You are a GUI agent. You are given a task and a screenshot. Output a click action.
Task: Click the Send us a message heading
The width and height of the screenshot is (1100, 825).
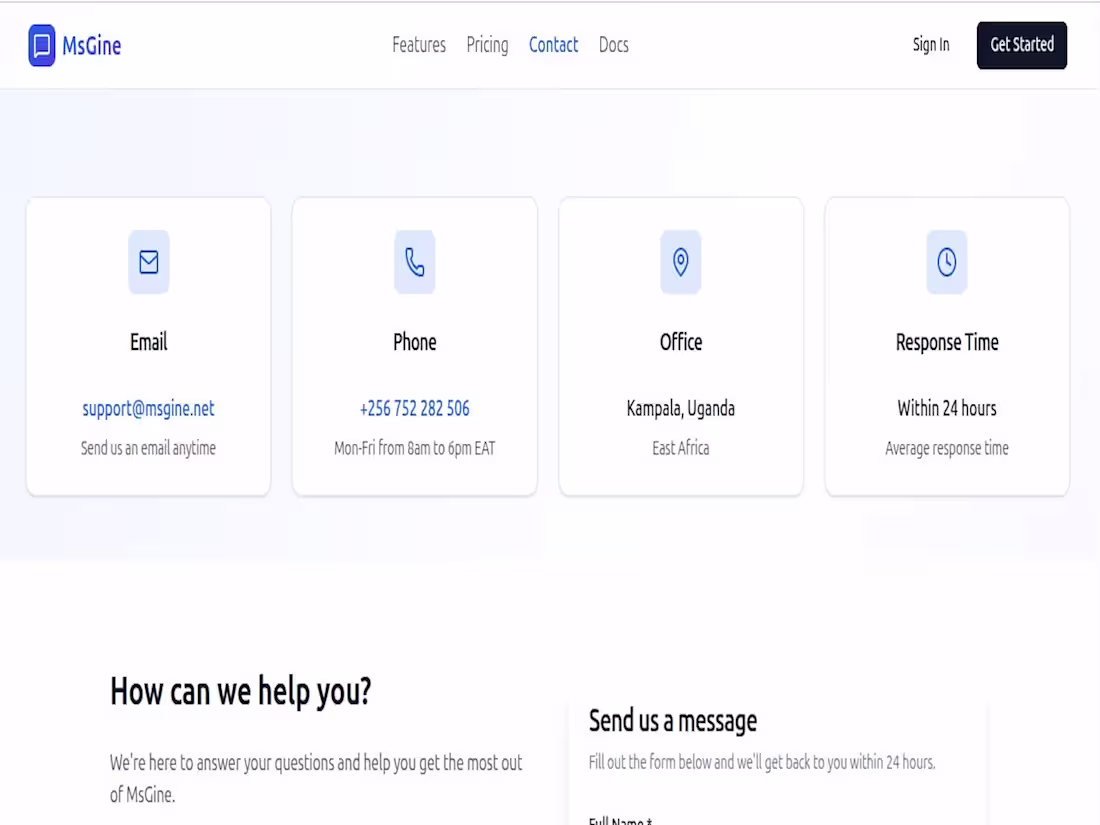(672, 721)
